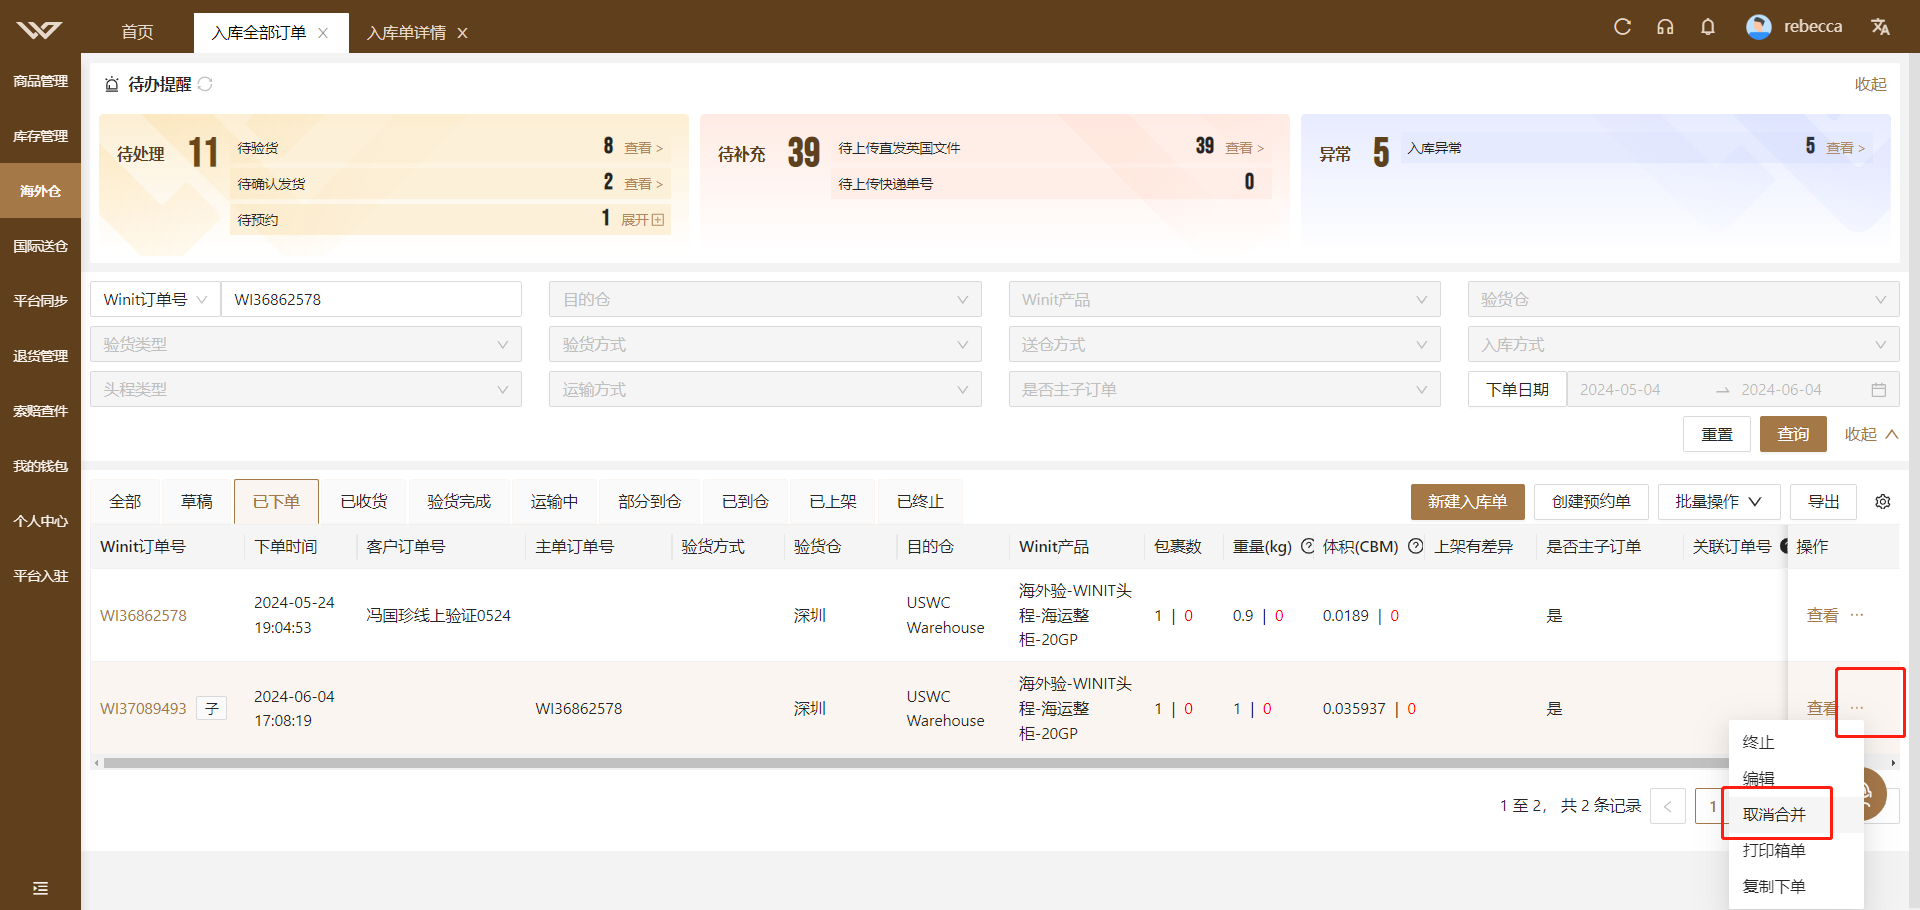Refresh the 待办提醒 reminders
Screen dimensions: 1920x910
[x=205, y=84]
